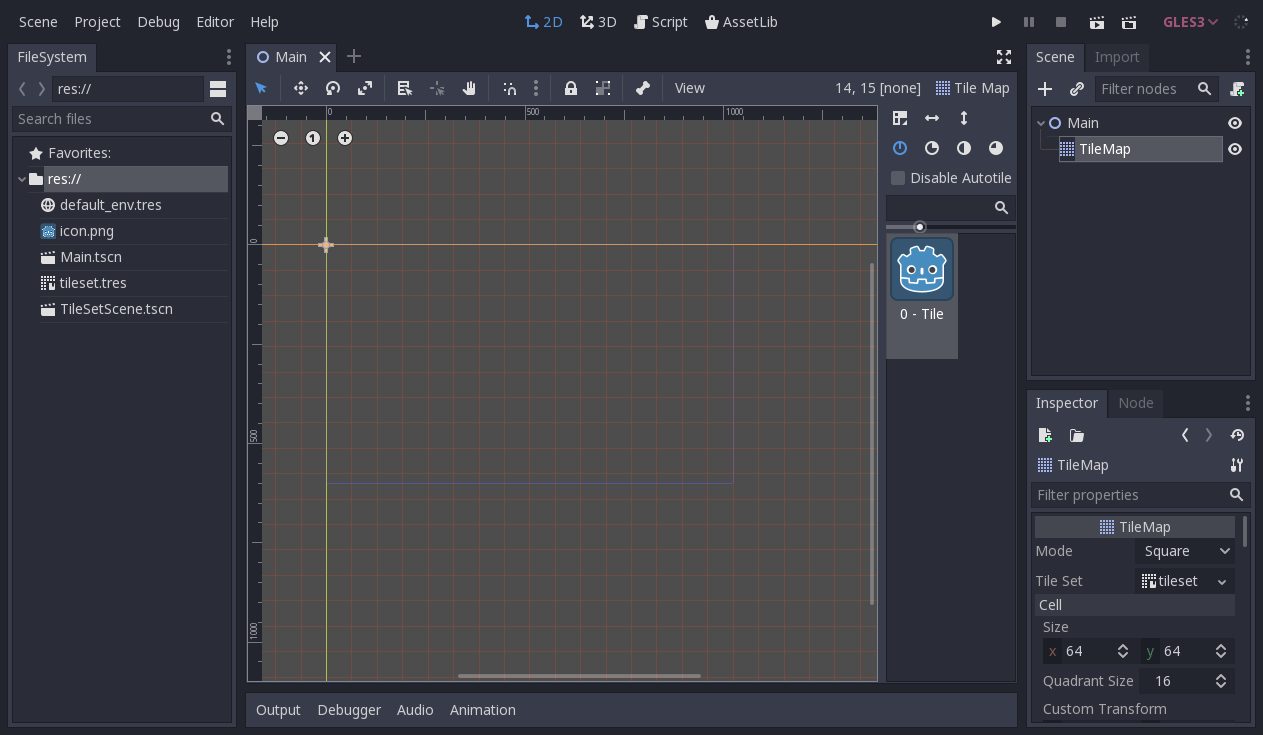Flip tile horizontally
The image size is (1263, 735).
(932, 118)
